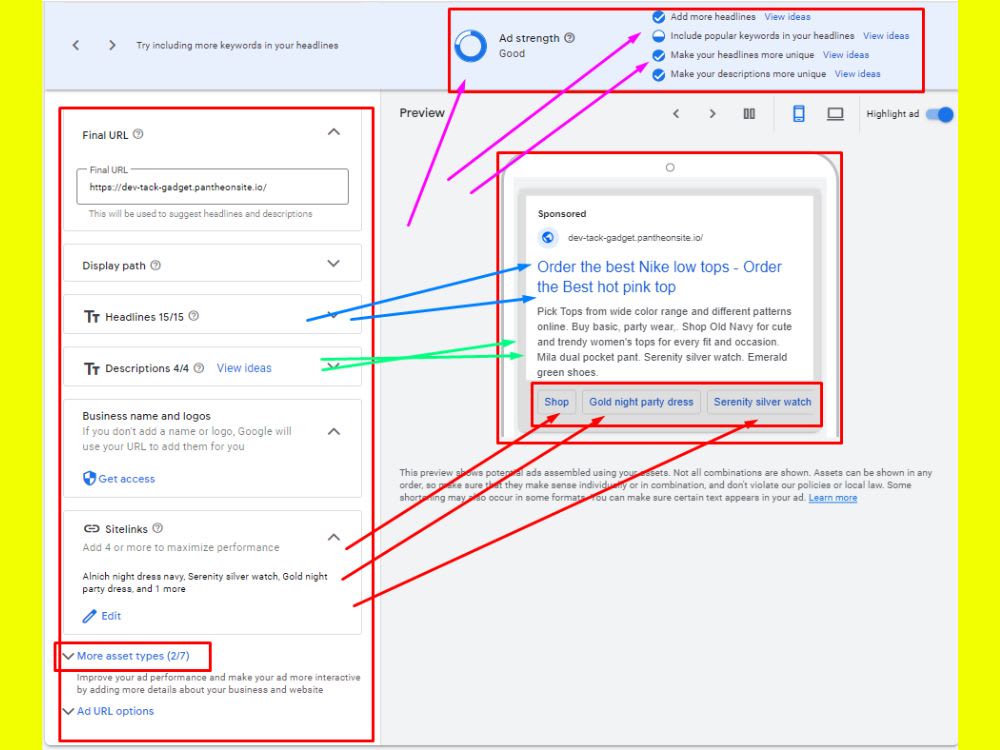Image resolution: width=1000 pixels, height=750 pixels.
Task: Click the 'Add more headlines' check mark
Action: pos(659,17)
